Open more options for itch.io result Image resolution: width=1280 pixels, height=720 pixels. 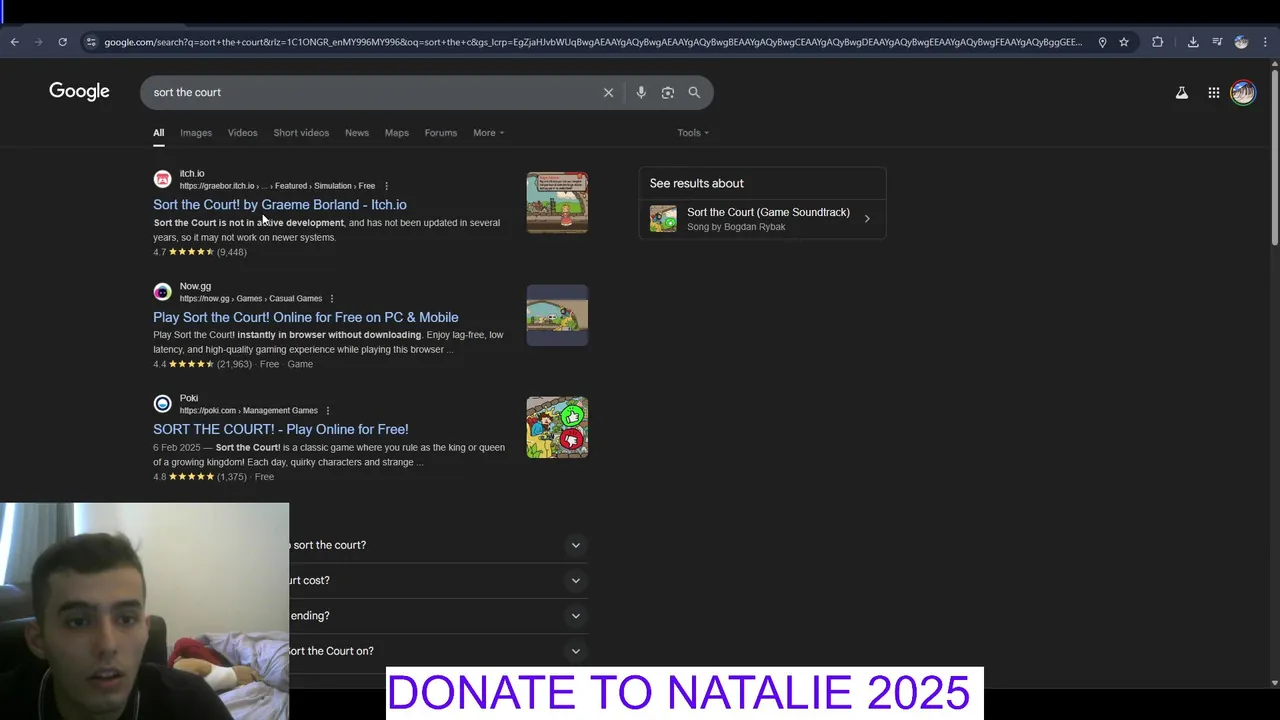point(386,186)
